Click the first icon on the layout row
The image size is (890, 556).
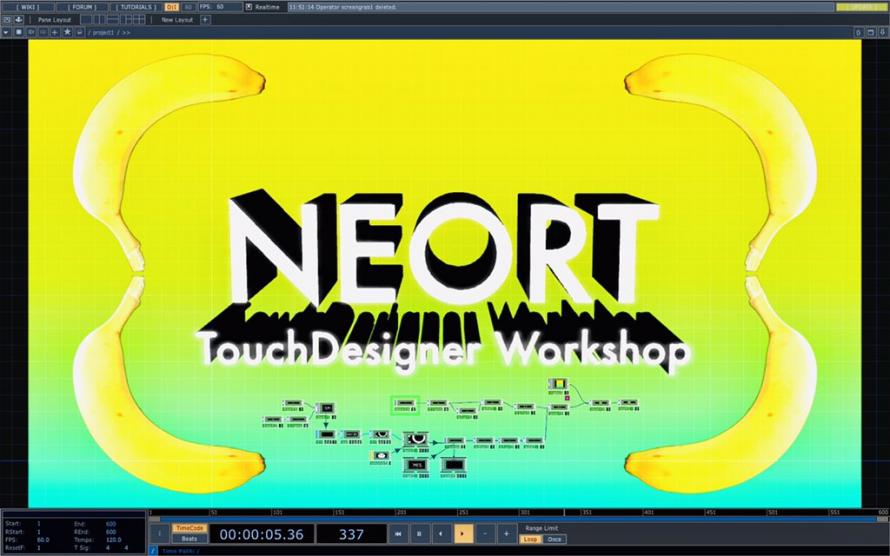[7, 20]
